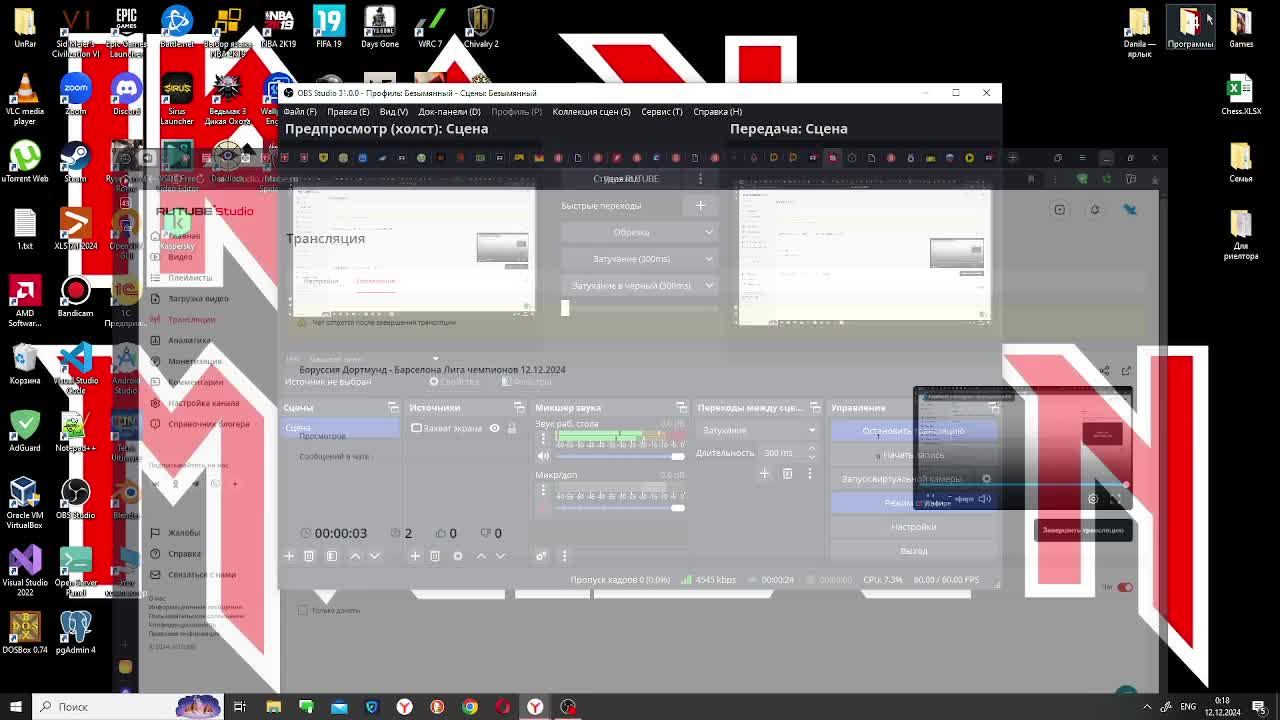Image resolution: width=1280 pixels, height=720 pixels.
Task: Open Затухание transition type combo box
Action: click(757, 430)
